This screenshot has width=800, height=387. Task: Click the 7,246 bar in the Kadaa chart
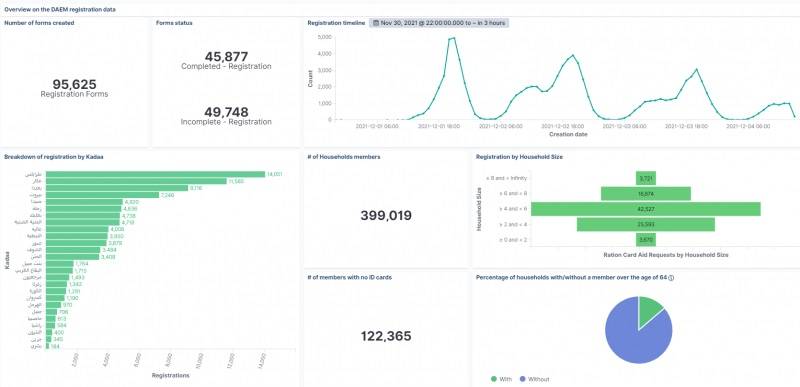click(103, 195)
